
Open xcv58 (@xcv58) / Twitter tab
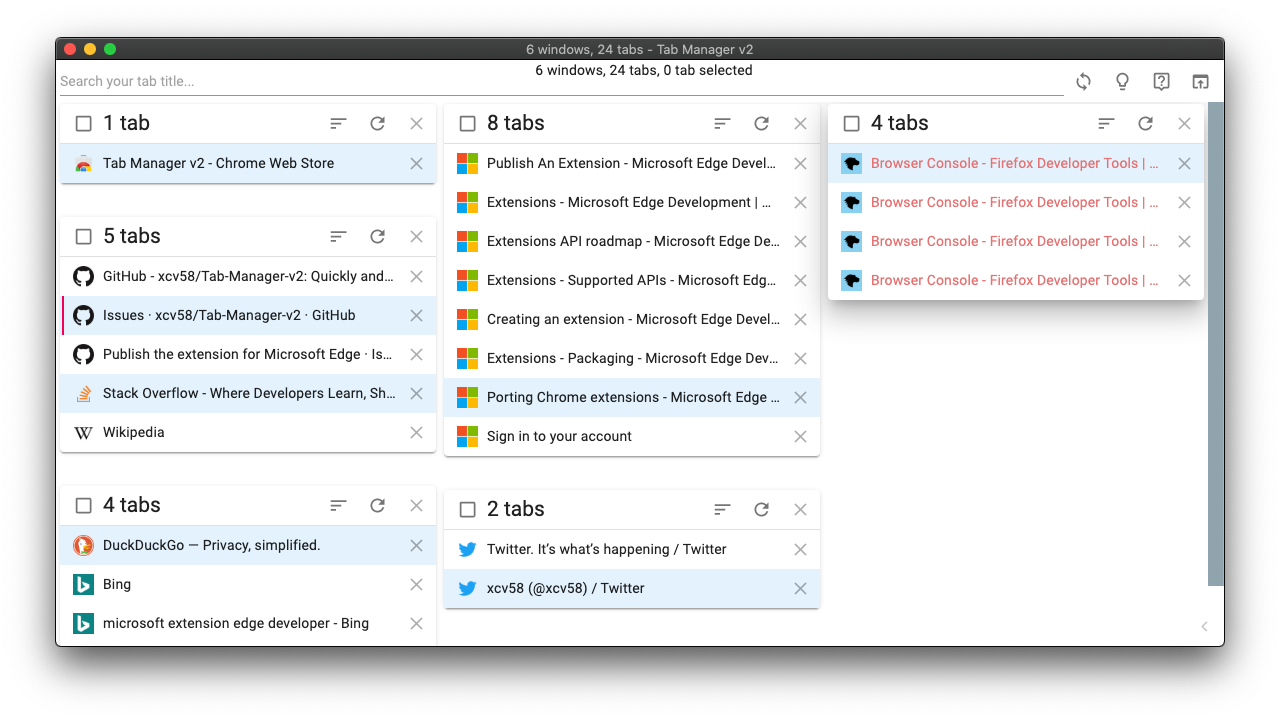(x=632, y=589)
